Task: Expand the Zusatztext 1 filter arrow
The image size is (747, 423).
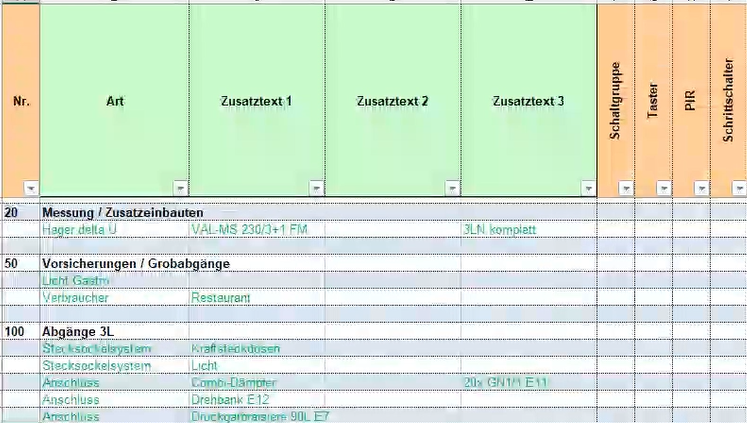Action: pyautogui.click(x=316, y=188)
